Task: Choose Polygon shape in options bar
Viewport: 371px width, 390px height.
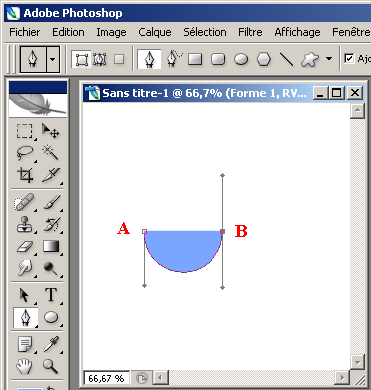Action: click(264, 59)
